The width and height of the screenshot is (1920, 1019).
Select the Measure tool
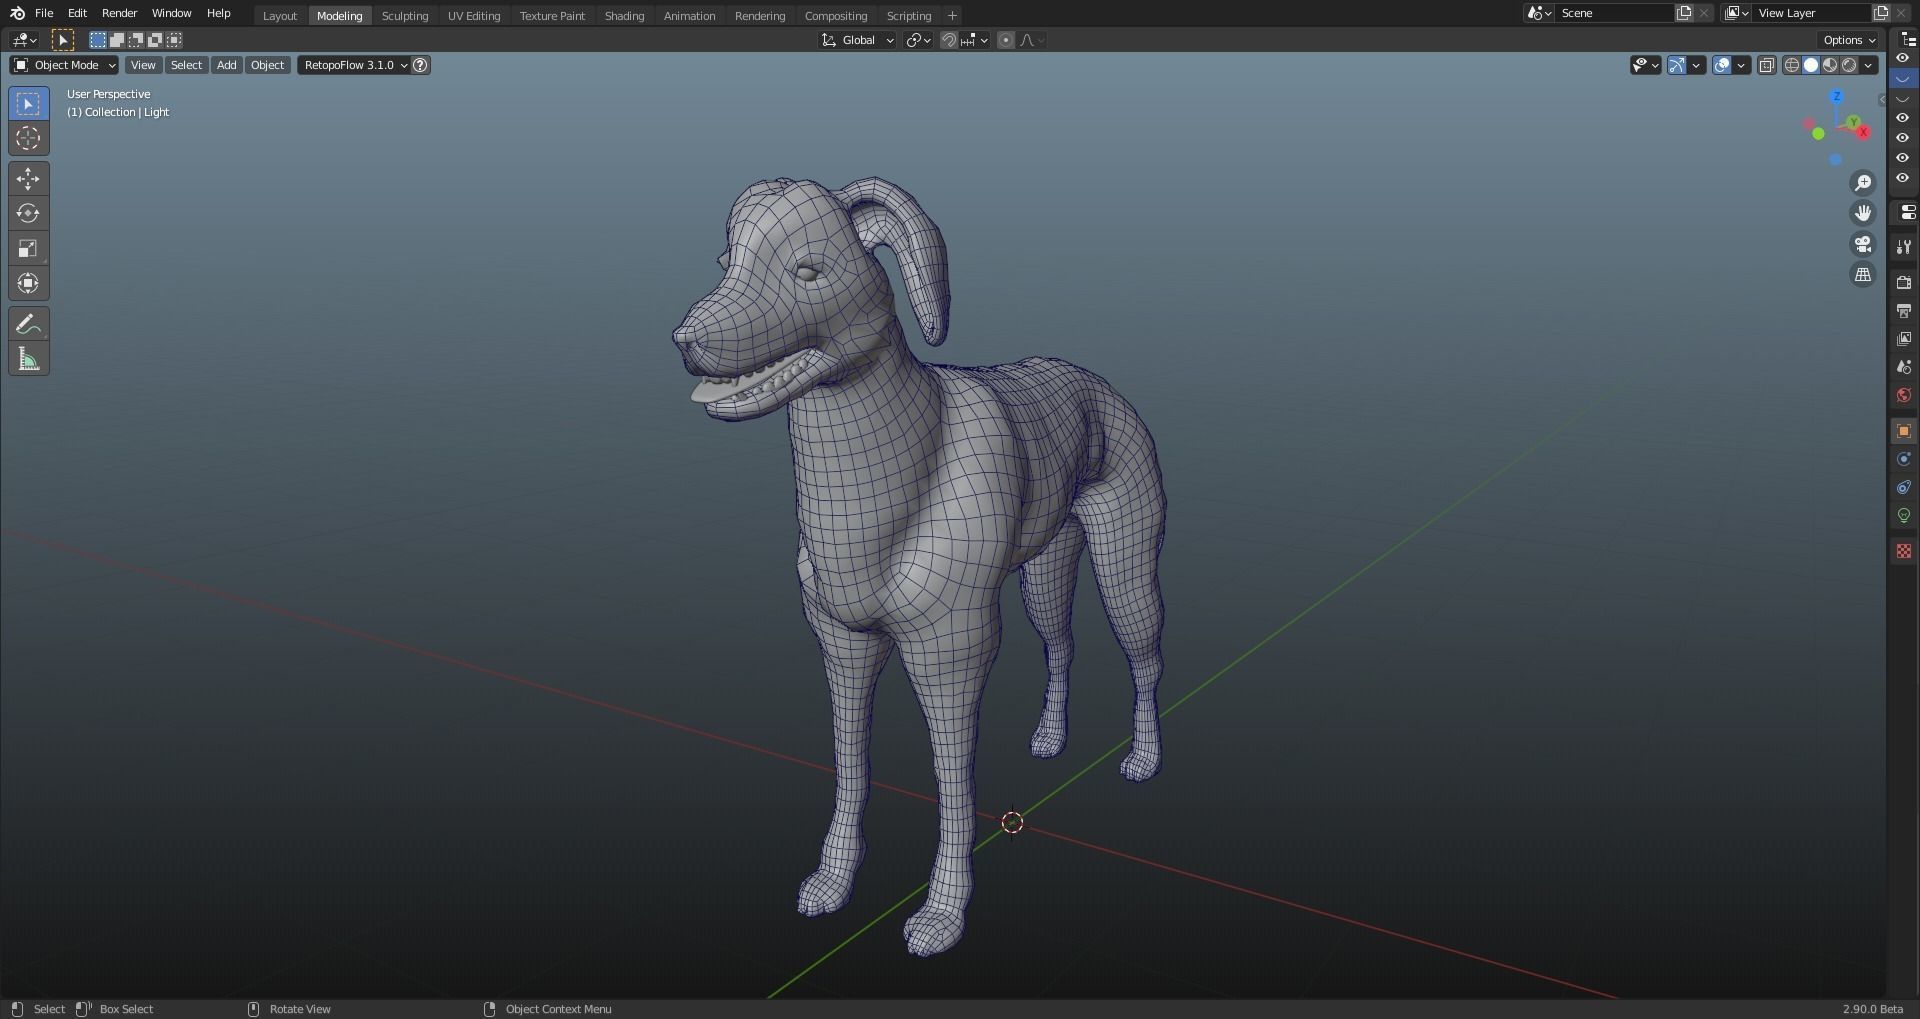click(x=28, y=359)
